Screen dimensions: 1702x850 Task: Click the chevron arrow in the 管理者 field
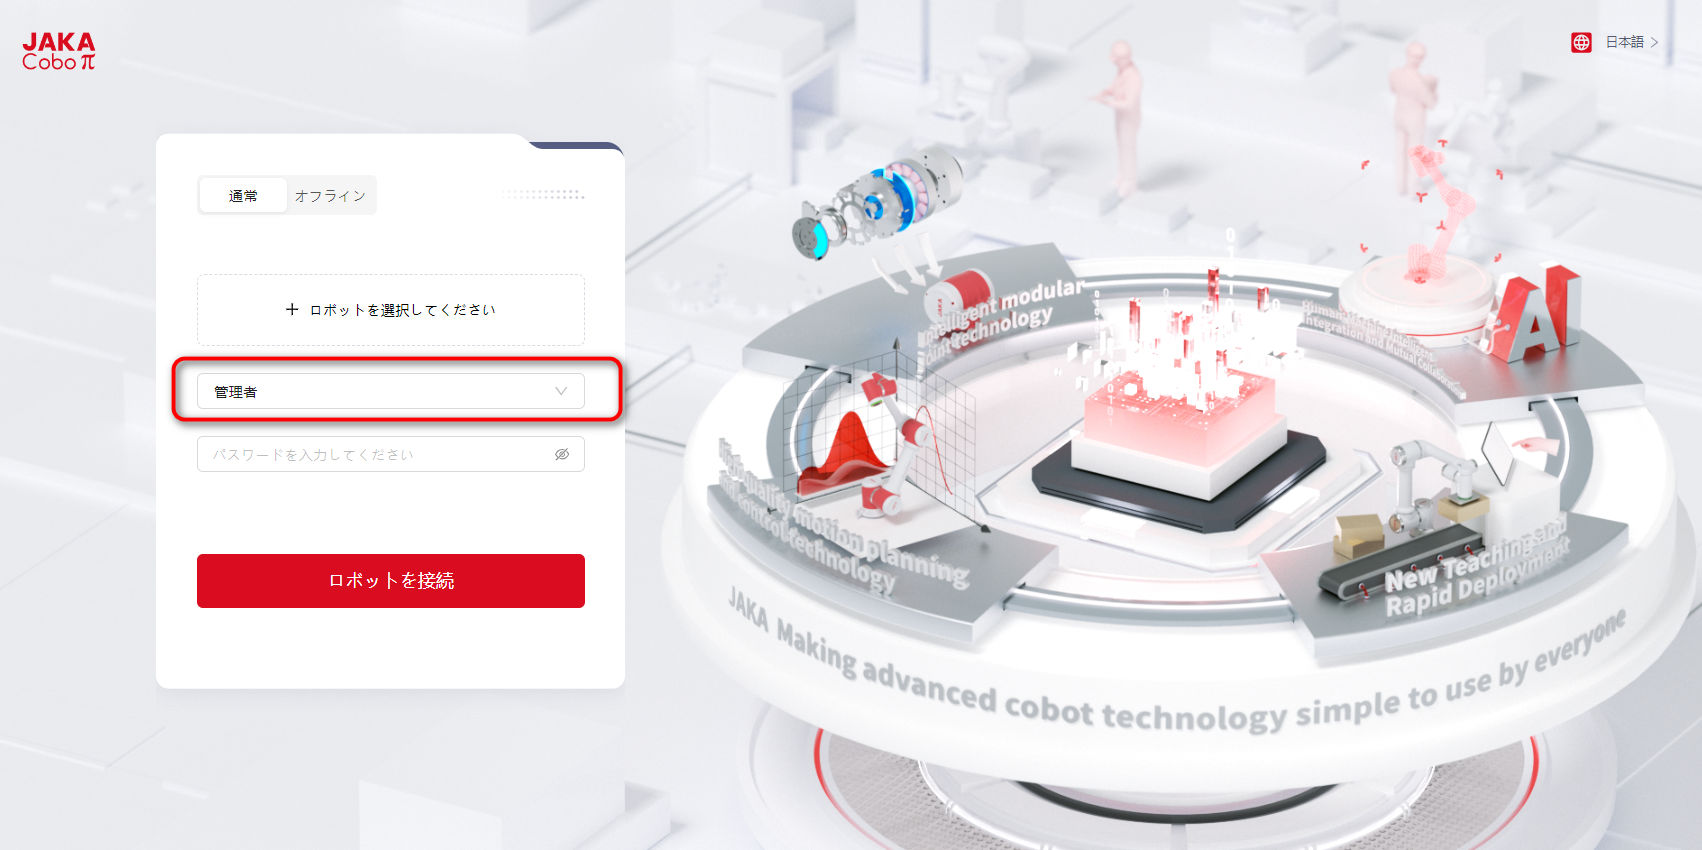[561, 391]
